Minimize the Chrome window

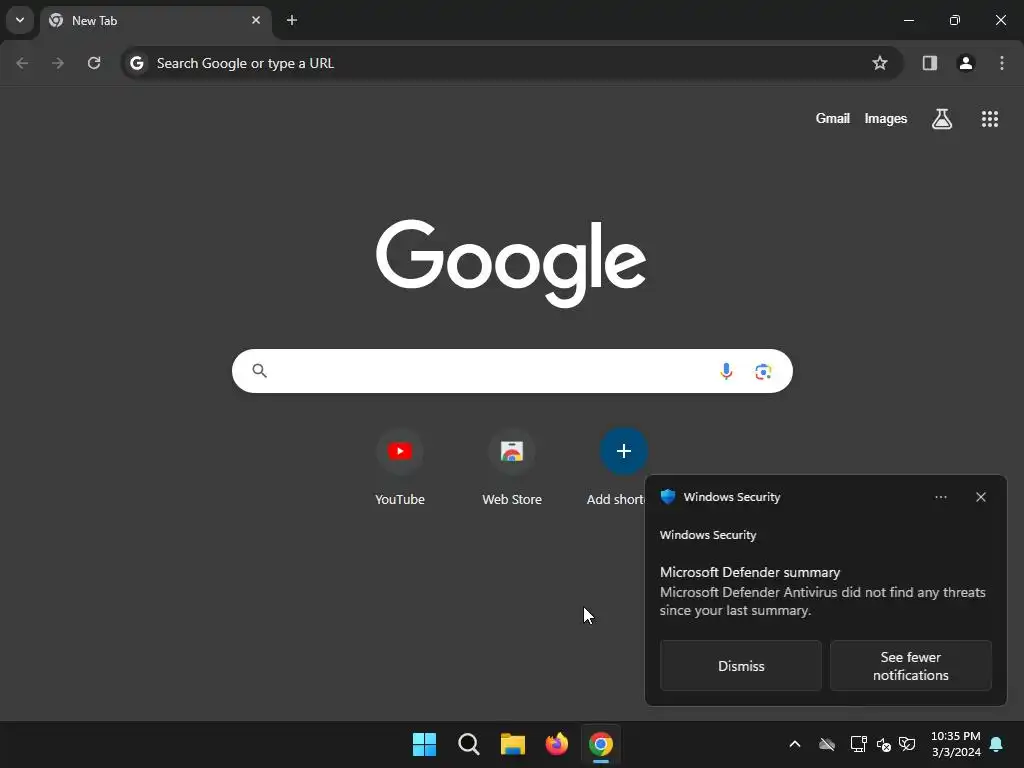pyautogui.click(x=908, y=20)
